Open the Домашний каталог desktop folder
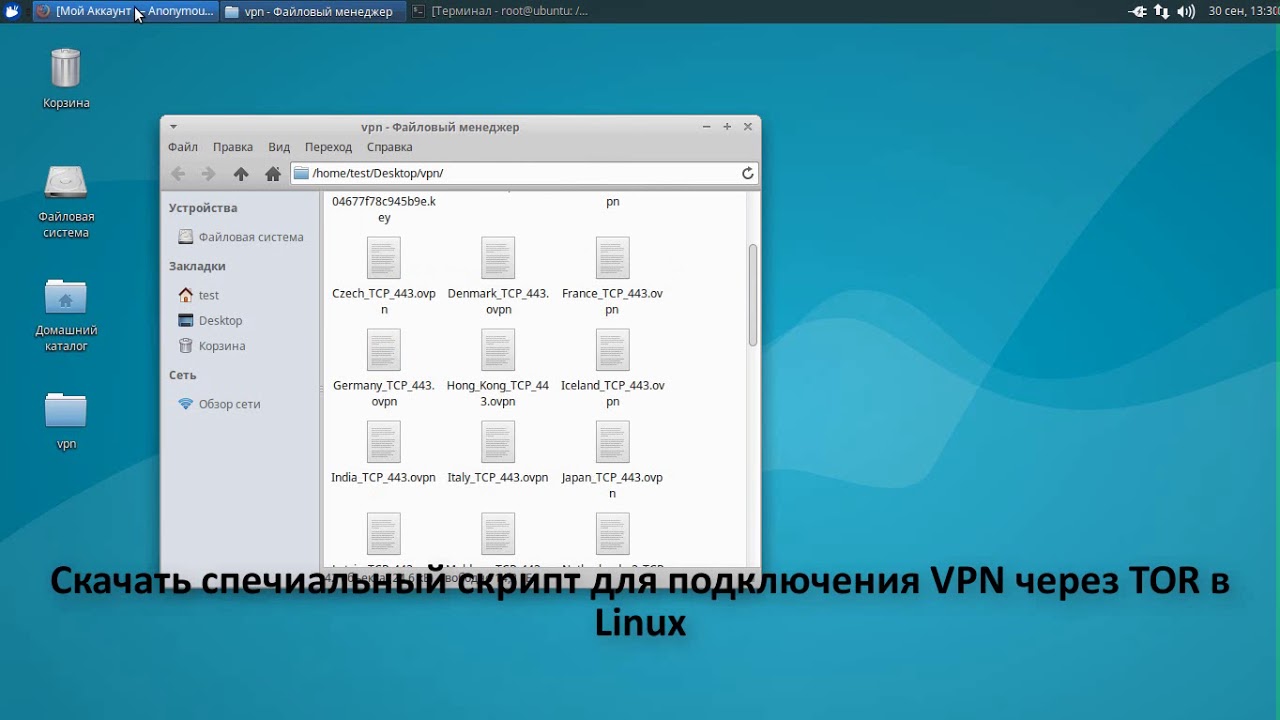 coord(66,297)
